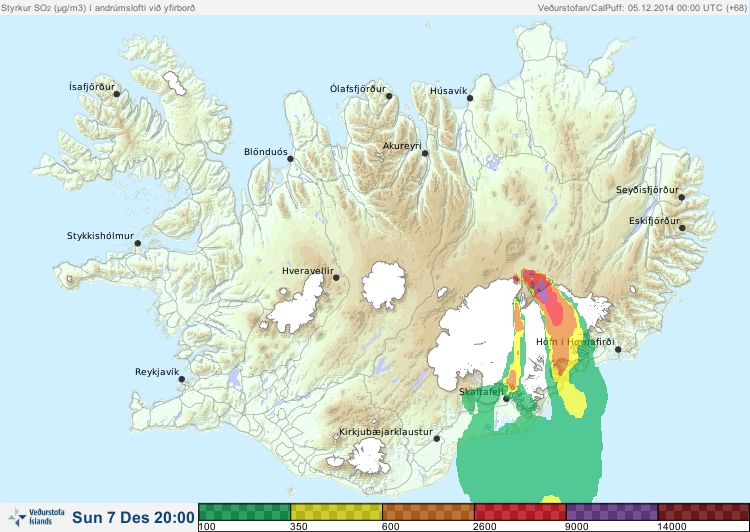
Task: Click the orange 600 legend swatch
Action: [x=429, y=512]
